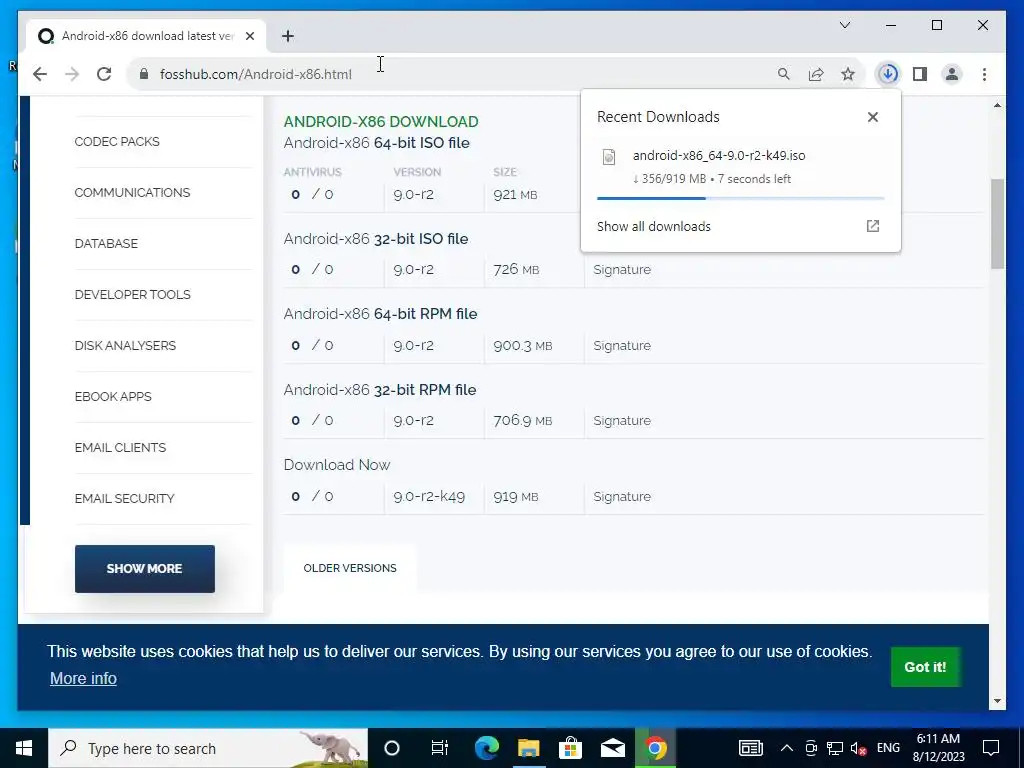This screenshot has height=768, width=1024.
Task: Expand tab search chevron
Action: (x=844, y=25)
